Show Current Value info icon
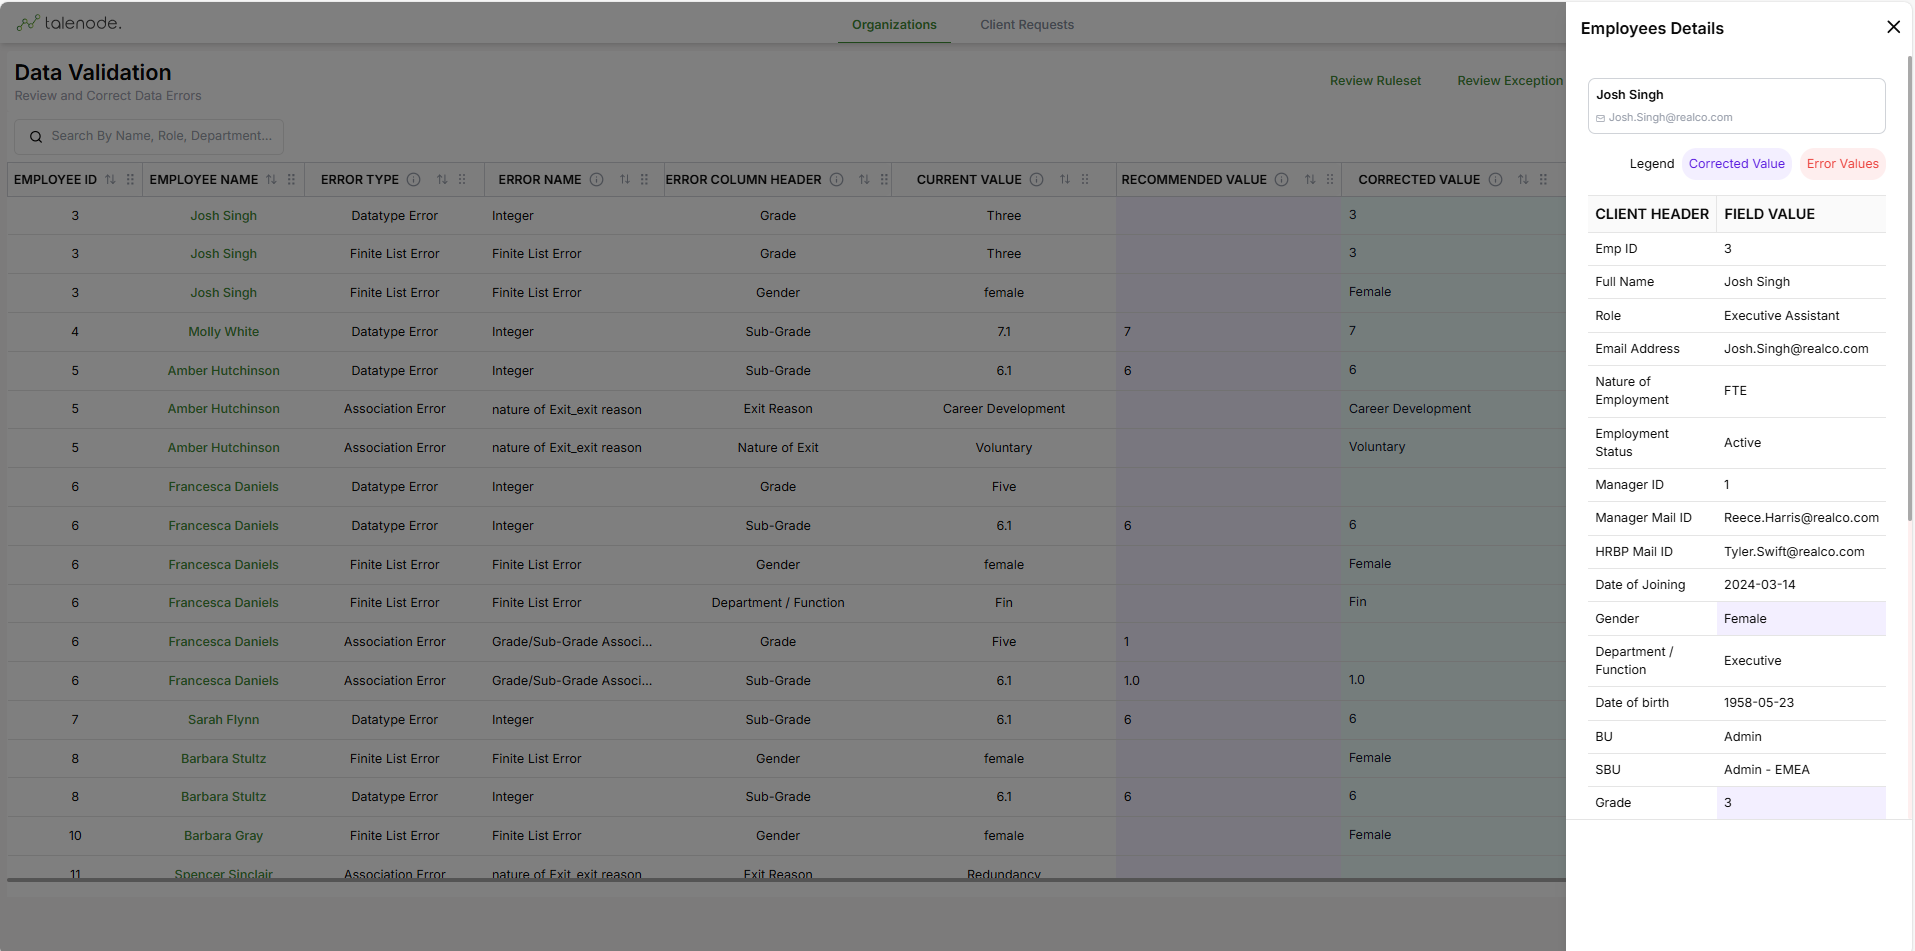This screenshot has height=951, width=1915. pyautogui.click(x=1036, y=179)
